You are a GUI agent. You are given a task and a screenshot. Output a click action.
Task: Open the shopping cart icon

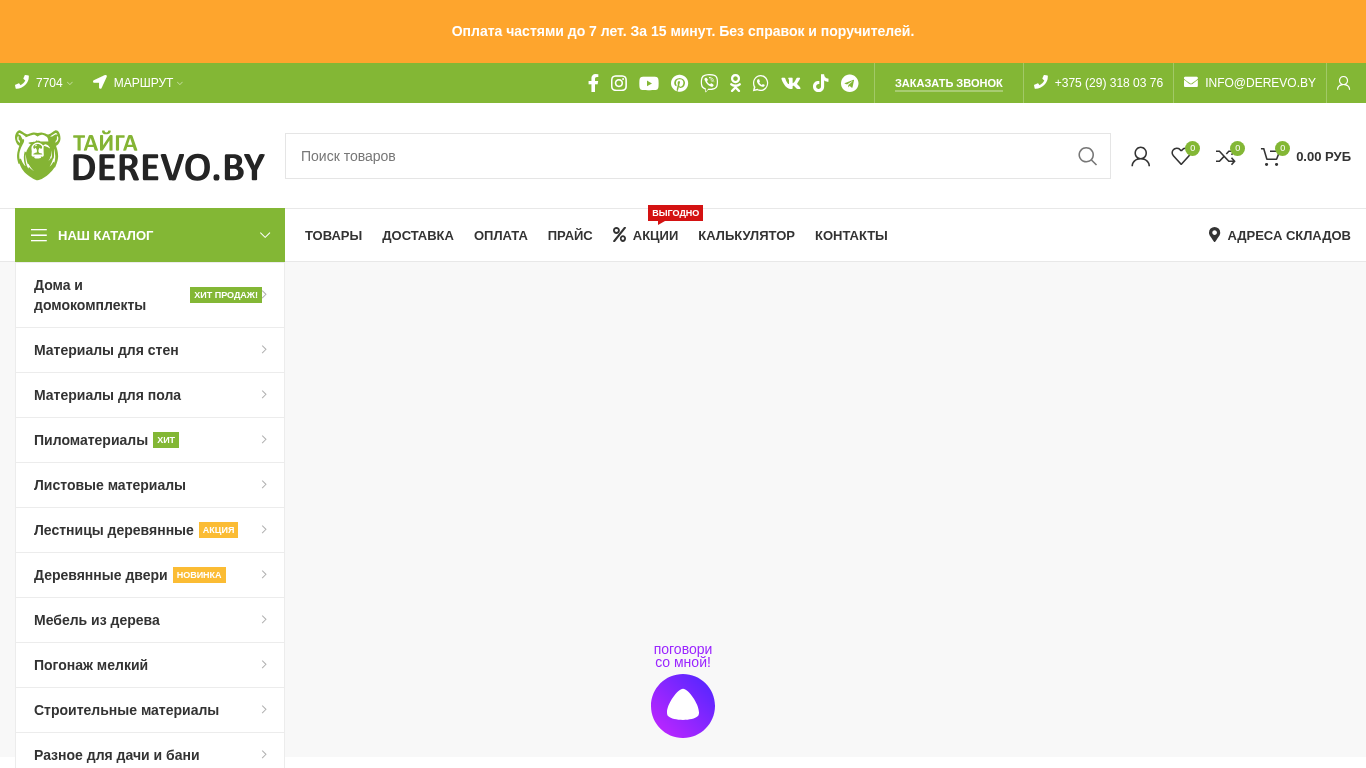(x=1272, y=156)
